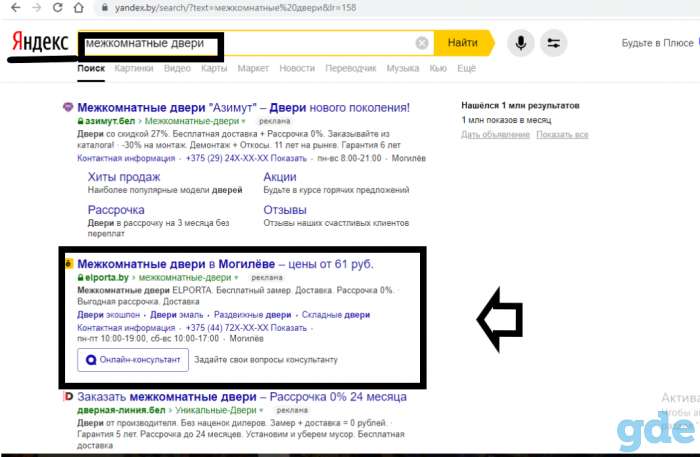
Task: Click into the Yandex search field
Action: (x=256, y=43)
